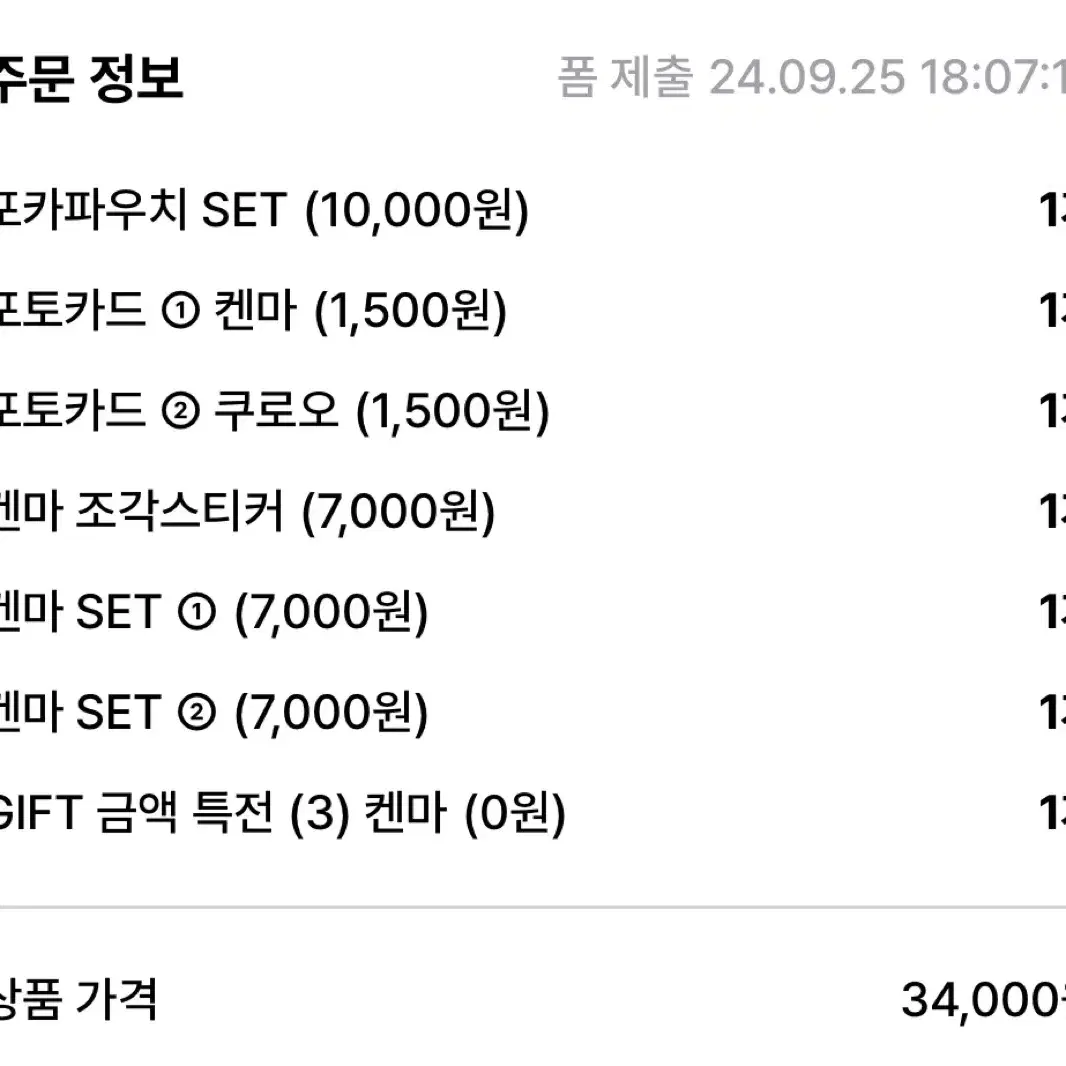The width and height of the screenshot is (1066, 1066).
Task: Tap the 상품 가격 label
Action: tap(78, 999)
